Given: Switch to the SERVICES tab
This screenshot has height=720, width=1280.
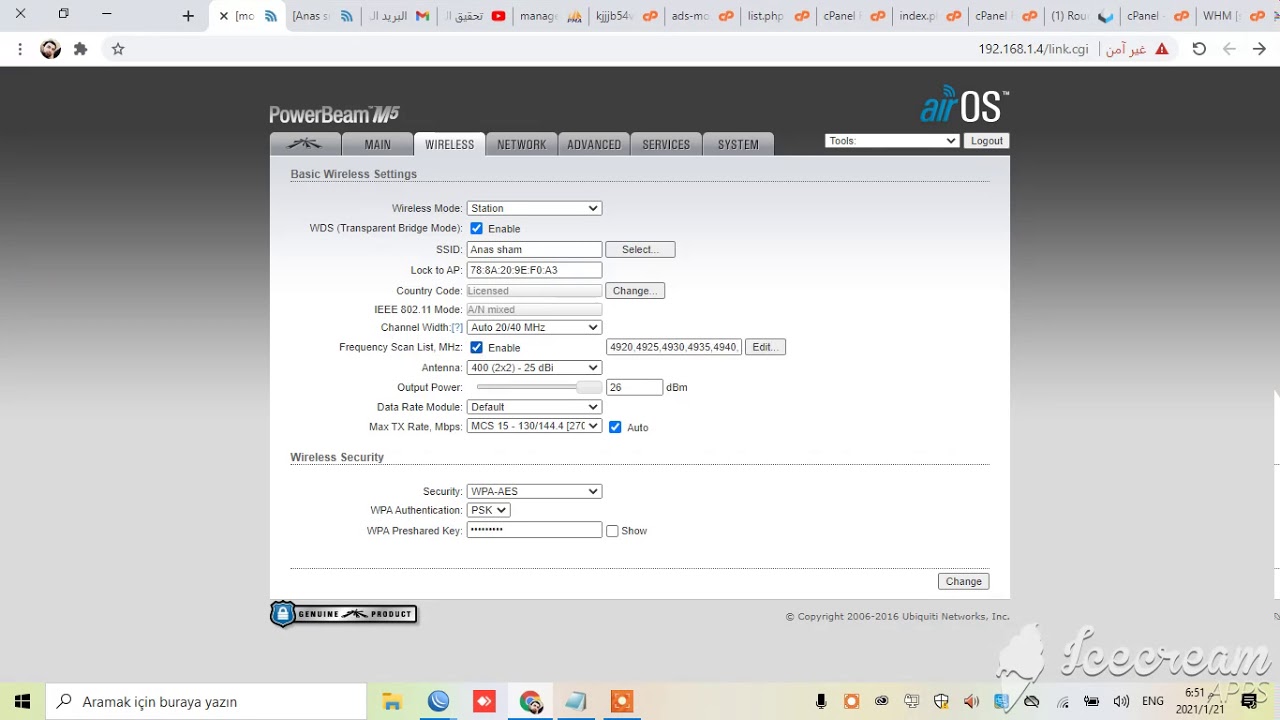Looking at the screenshot, I should point(666,144).
